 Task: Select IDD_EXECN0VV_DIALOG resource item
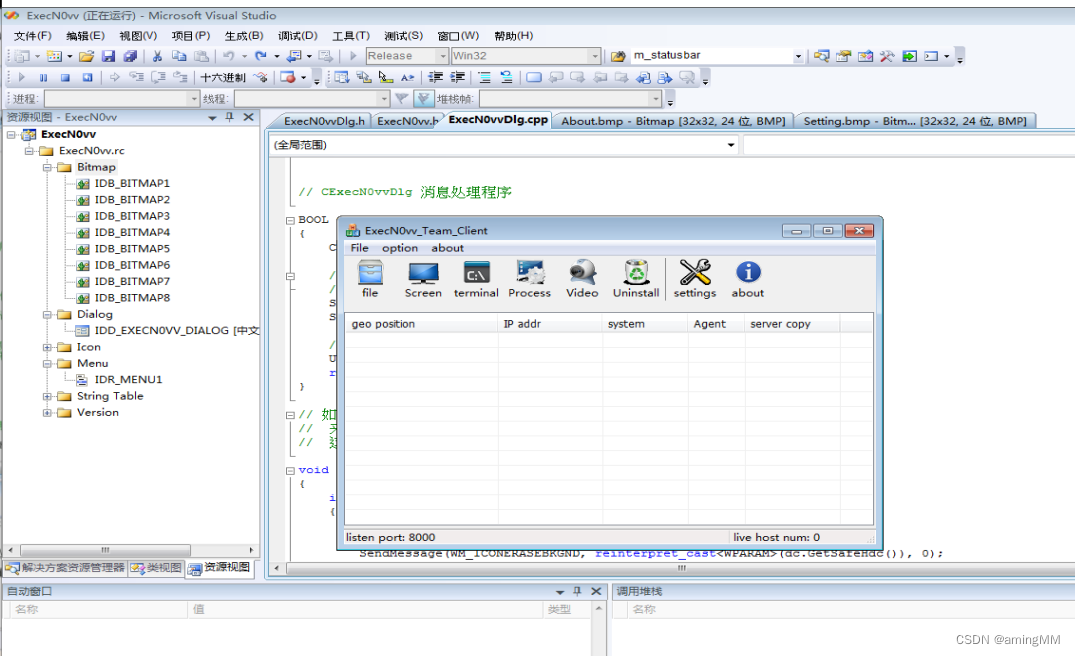[176, 330]
